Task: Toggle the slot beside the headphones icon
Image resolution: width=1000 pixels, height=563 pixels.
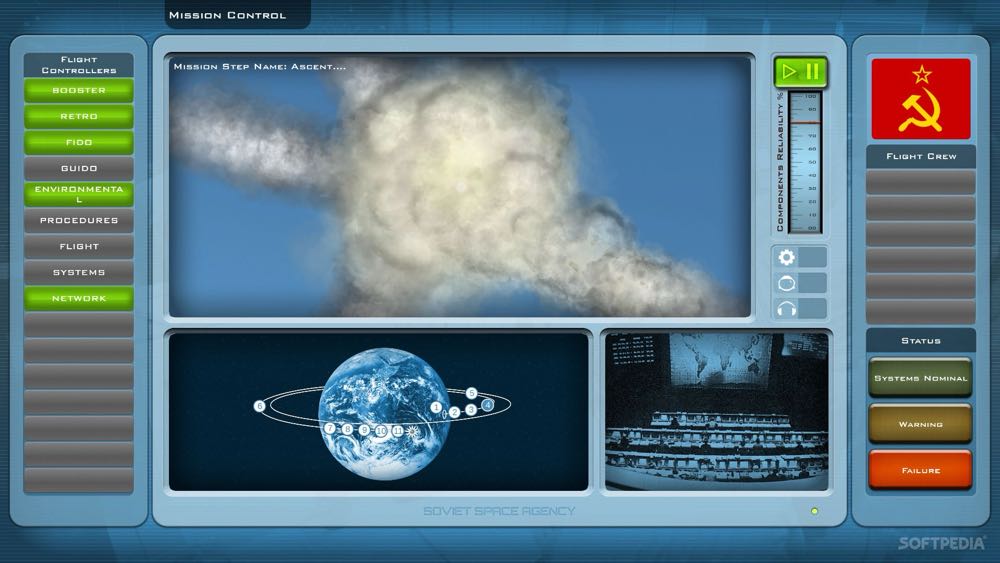Action: 812,309
